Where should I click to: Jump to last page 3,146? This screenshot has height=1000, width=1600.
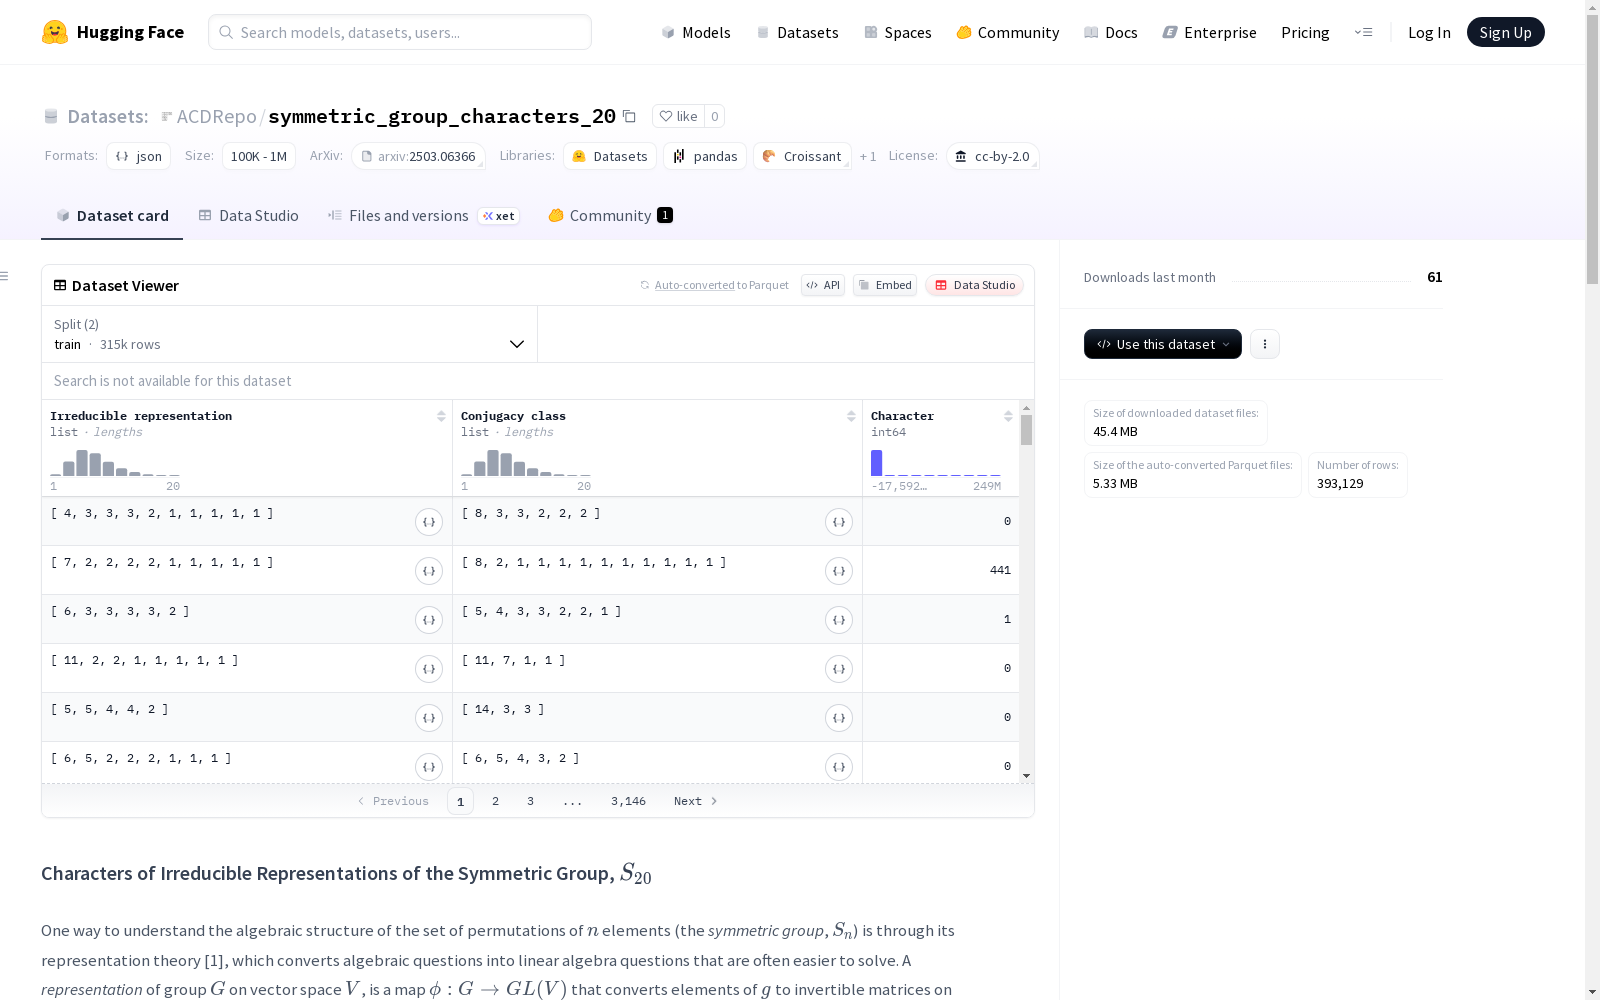[x=628, y=801]
